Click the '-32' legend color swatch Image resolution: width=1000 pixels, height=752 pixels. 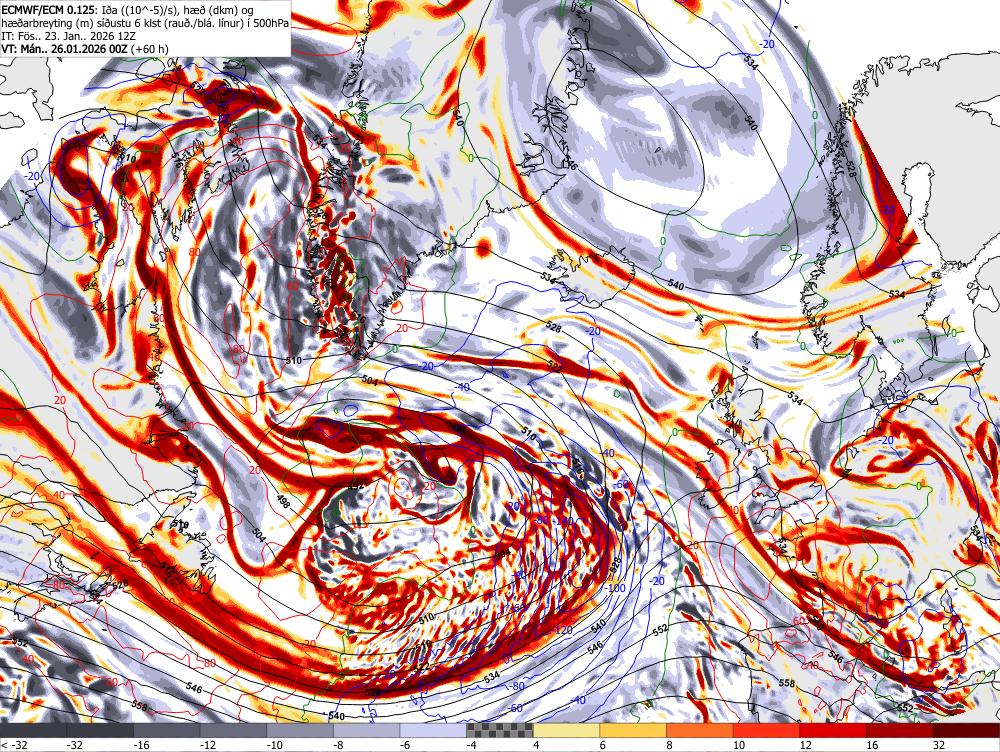click(100, 730)
